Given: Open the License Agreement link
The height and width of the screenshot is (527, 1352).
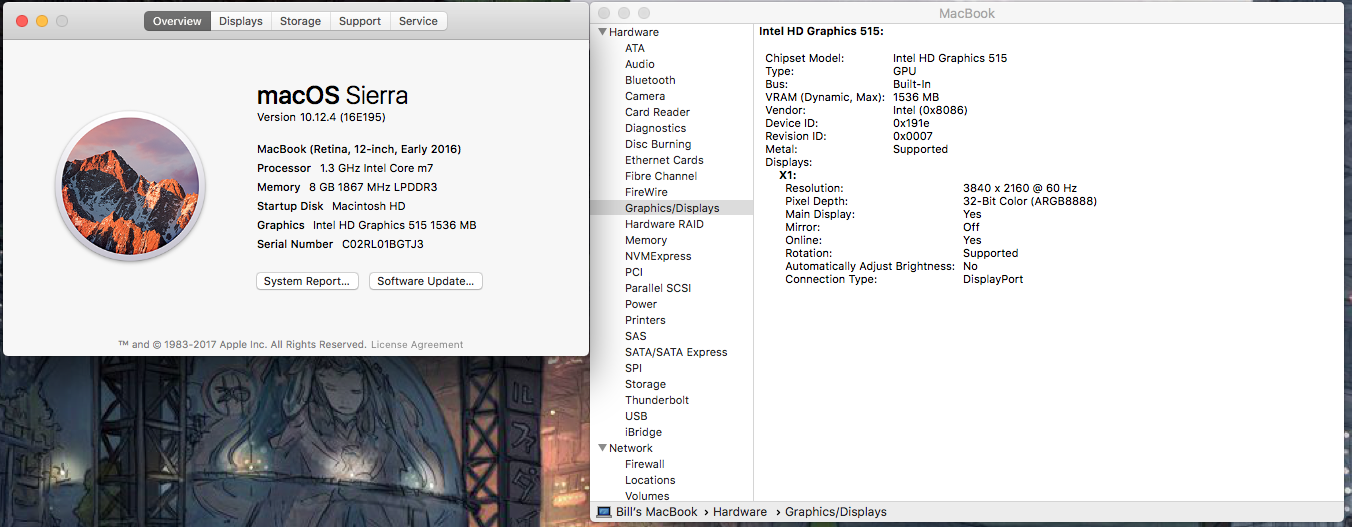Looking at the screenshot, I should (x=417, y=344).
